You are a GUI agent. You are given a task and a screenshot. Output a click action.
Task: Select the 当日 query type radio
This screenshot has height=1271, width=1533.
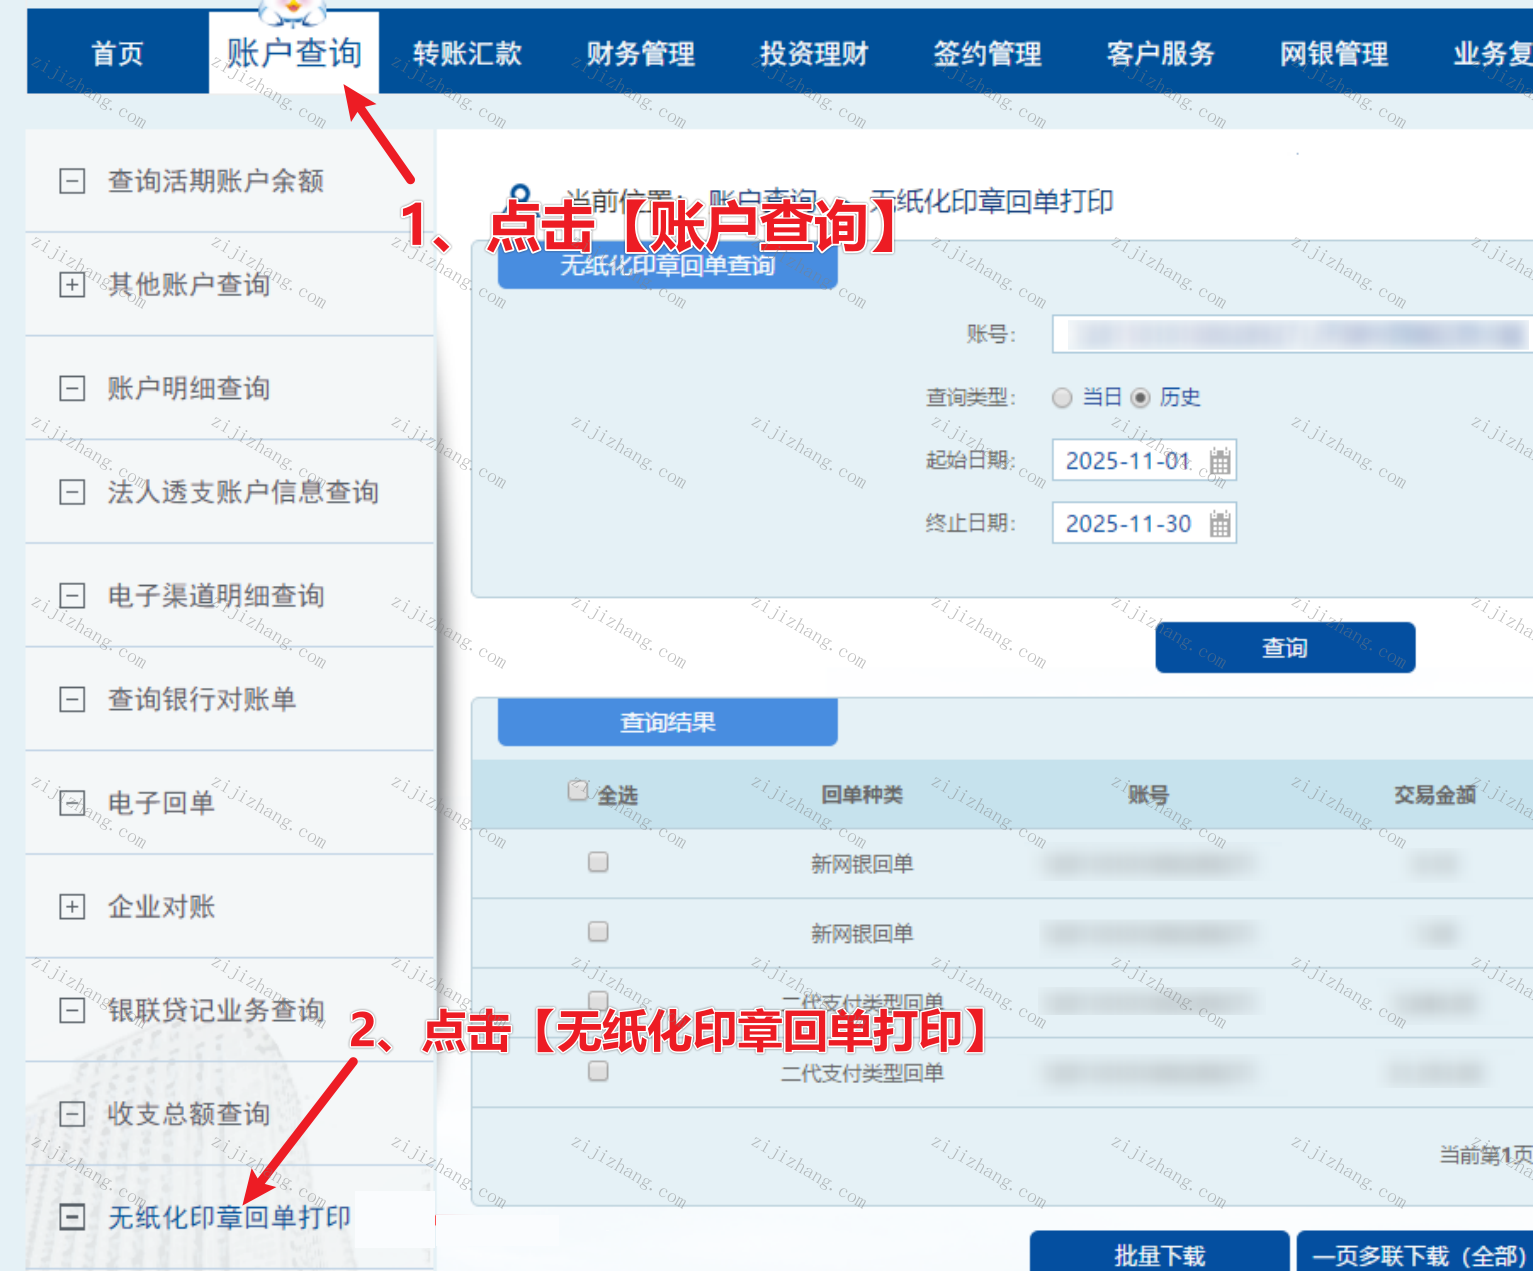point(1062,398)
